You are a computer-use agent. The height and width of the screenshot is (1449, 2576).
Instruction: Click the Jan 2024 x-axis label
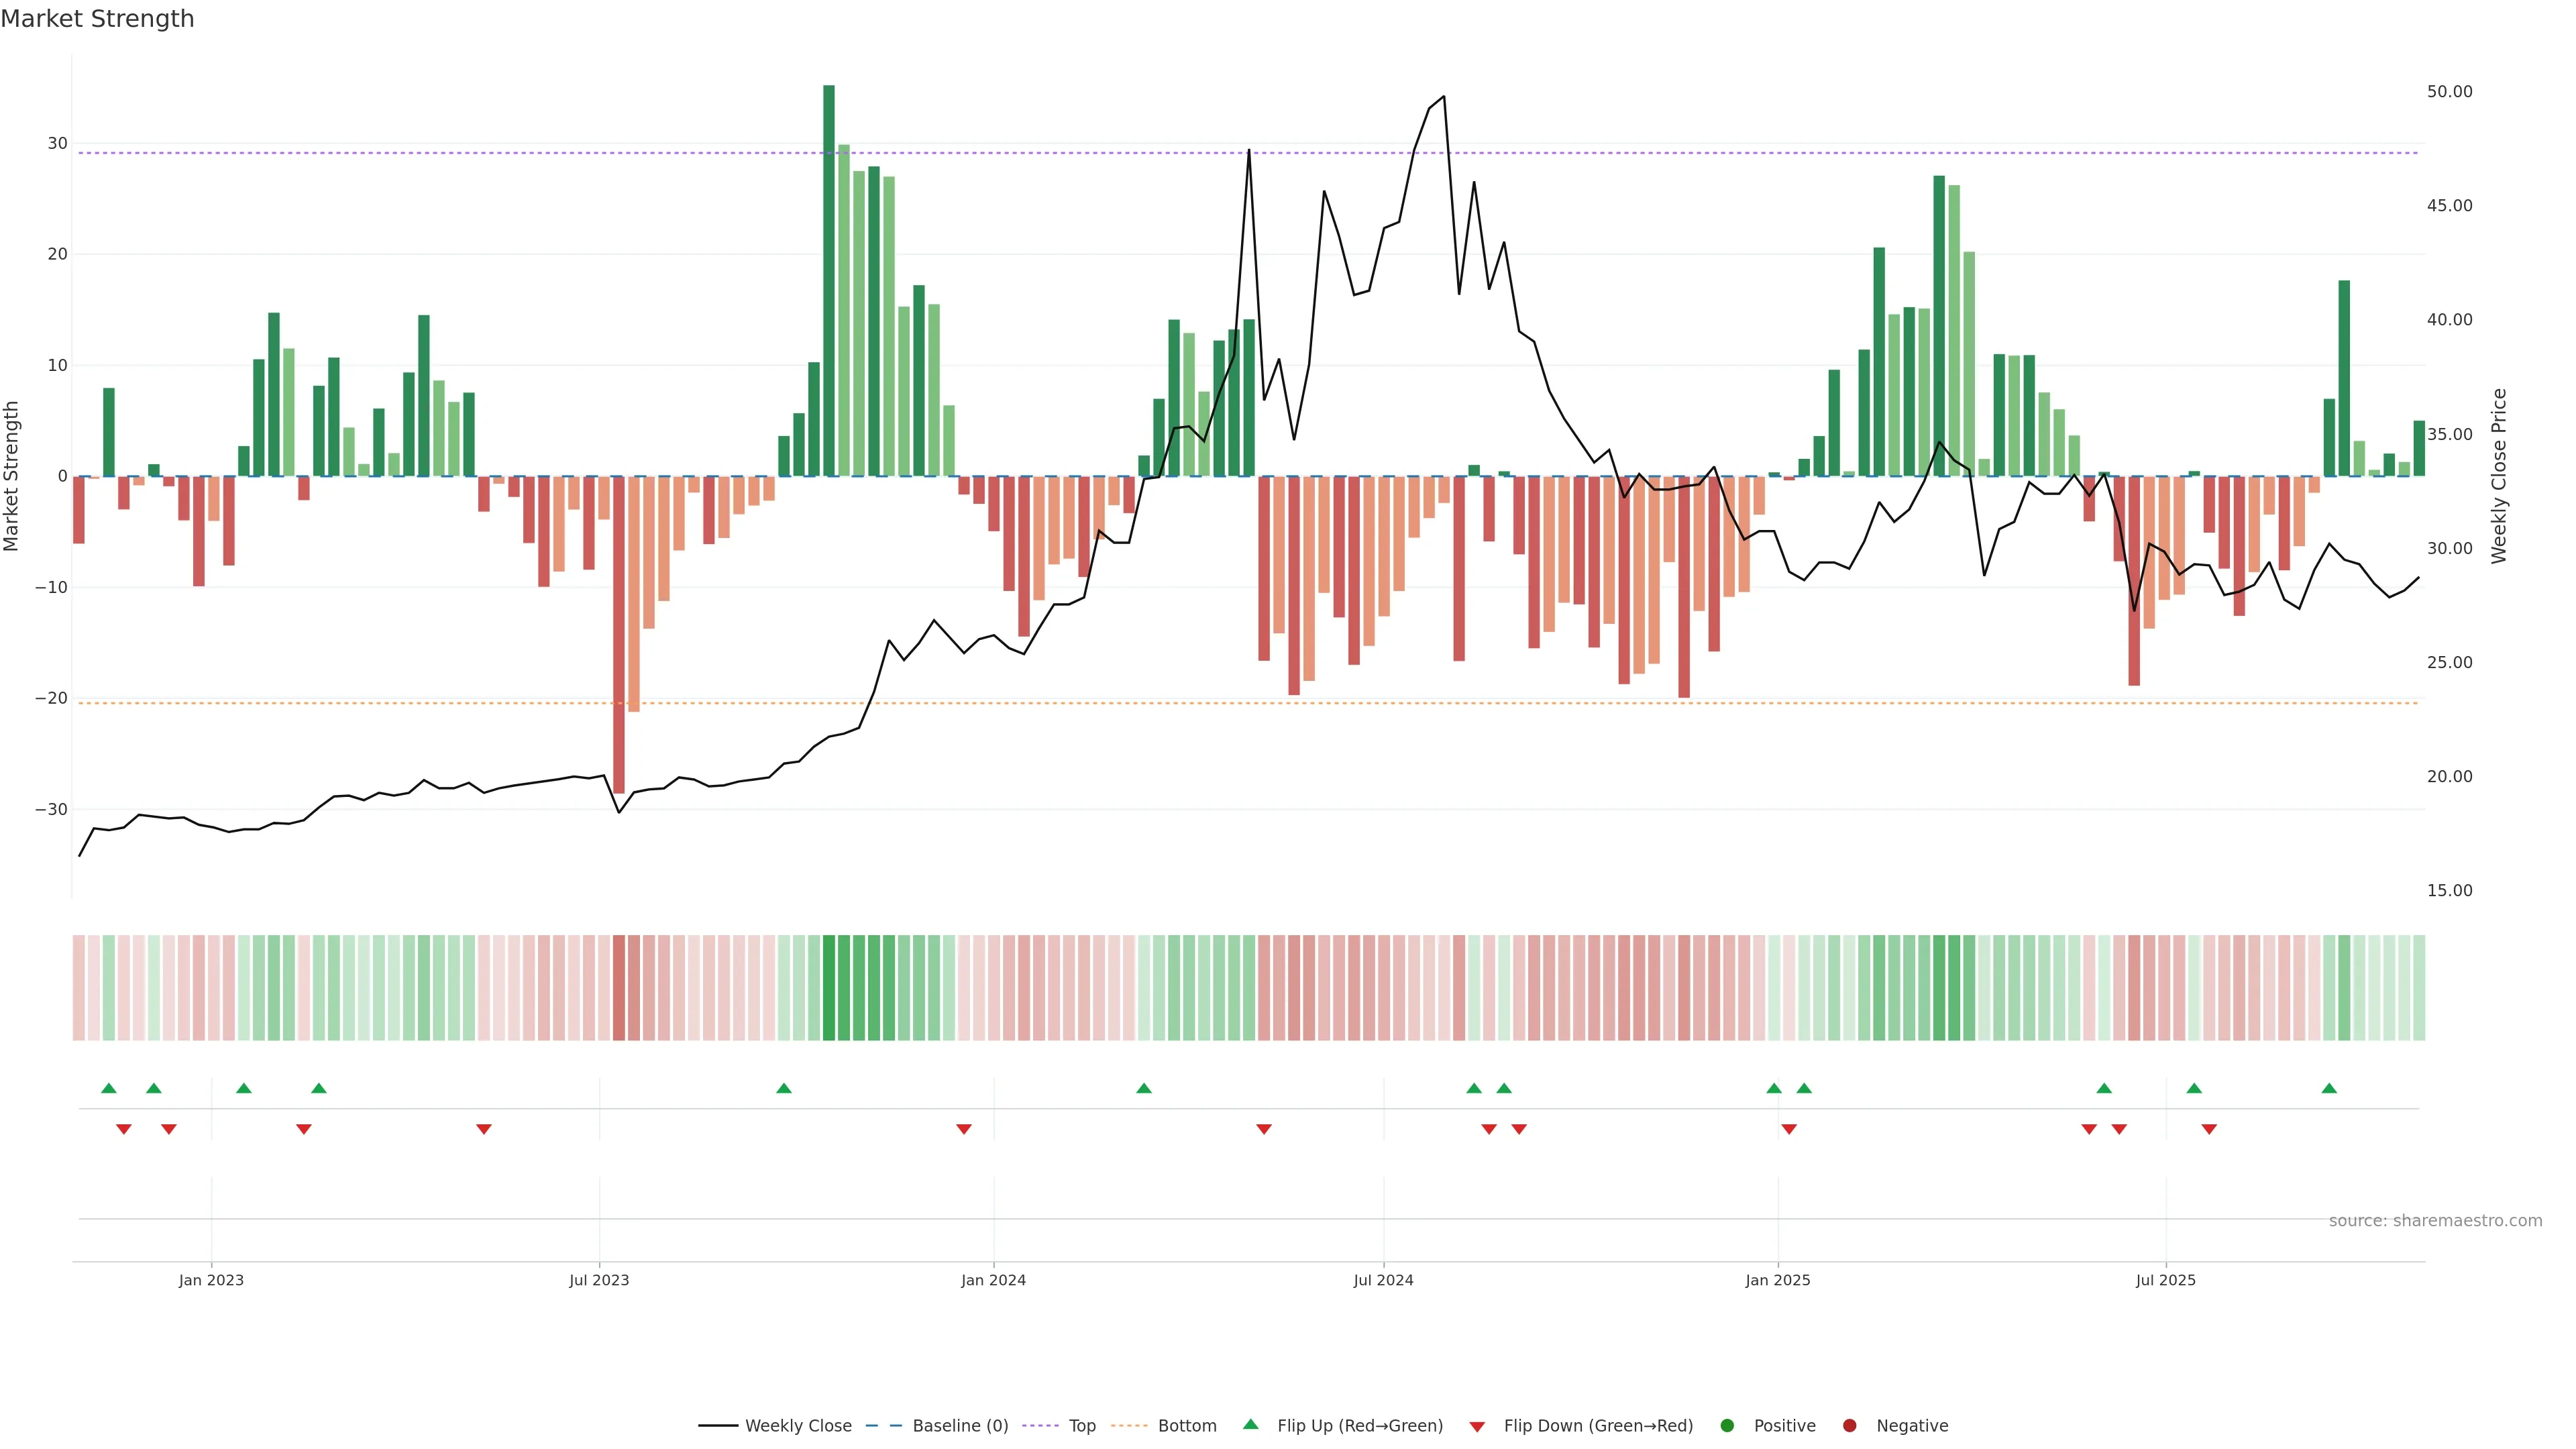pyautogui.click(x=993, y=1280)
